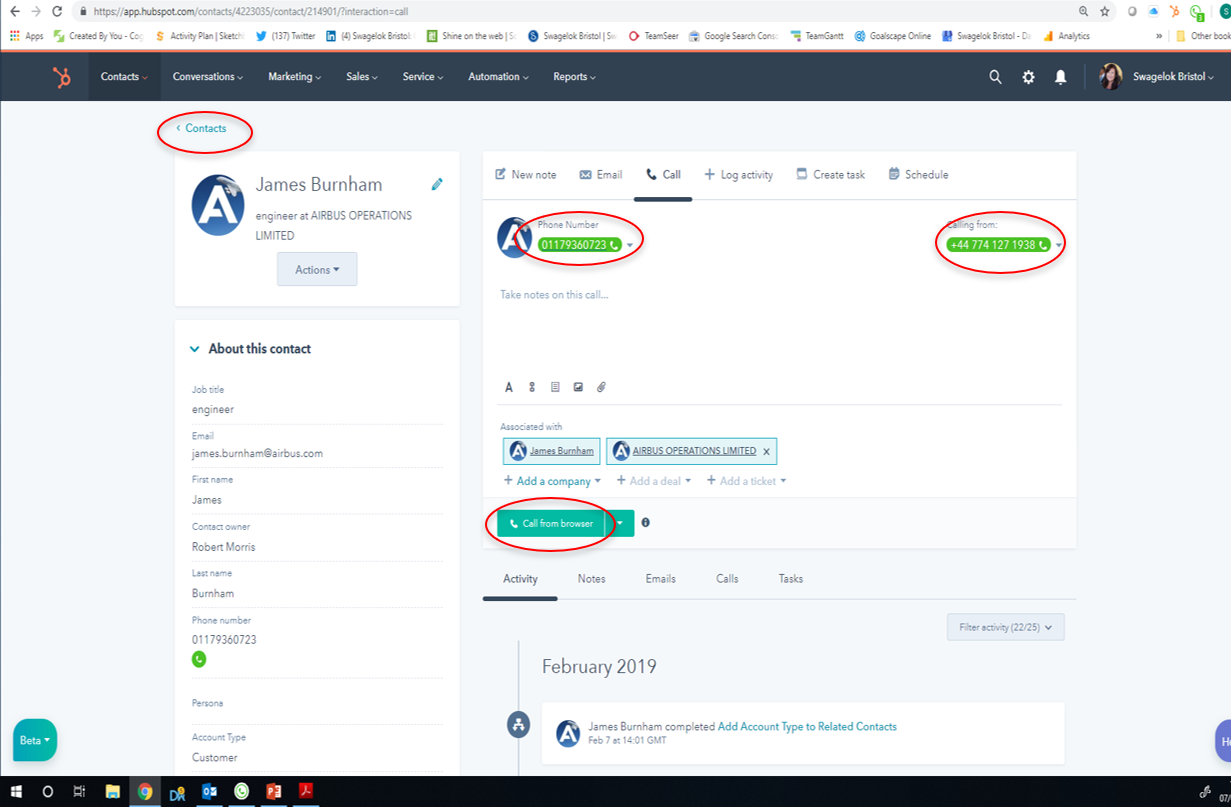Select the Activity timeline tab

520,579
